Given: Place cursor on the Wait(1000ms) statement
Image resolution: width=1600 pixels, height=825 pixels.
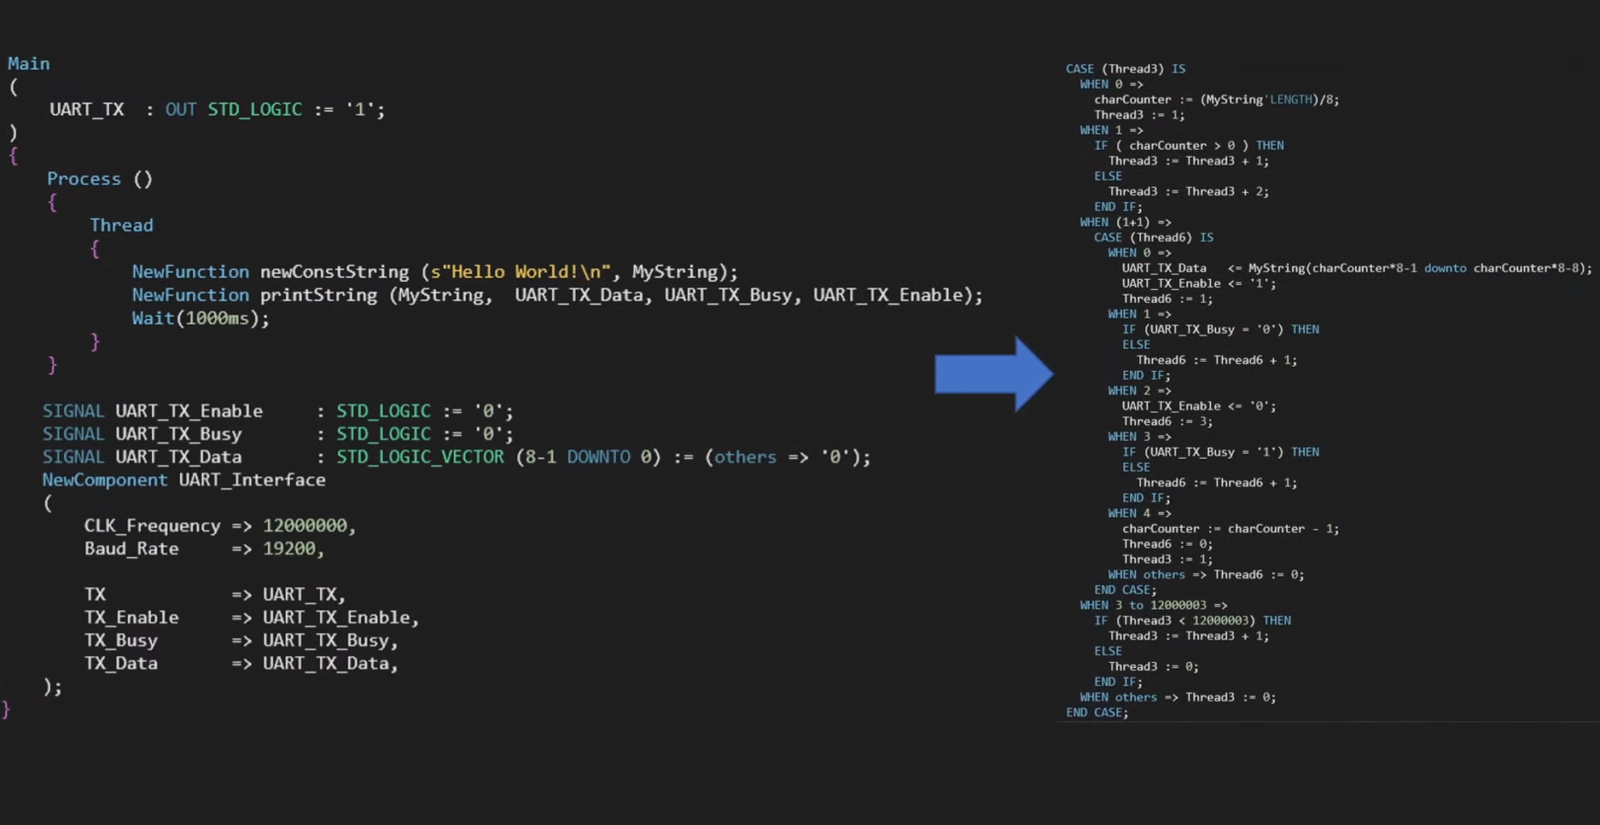Looking at the screenshot, I should click(x=200, y=318).
